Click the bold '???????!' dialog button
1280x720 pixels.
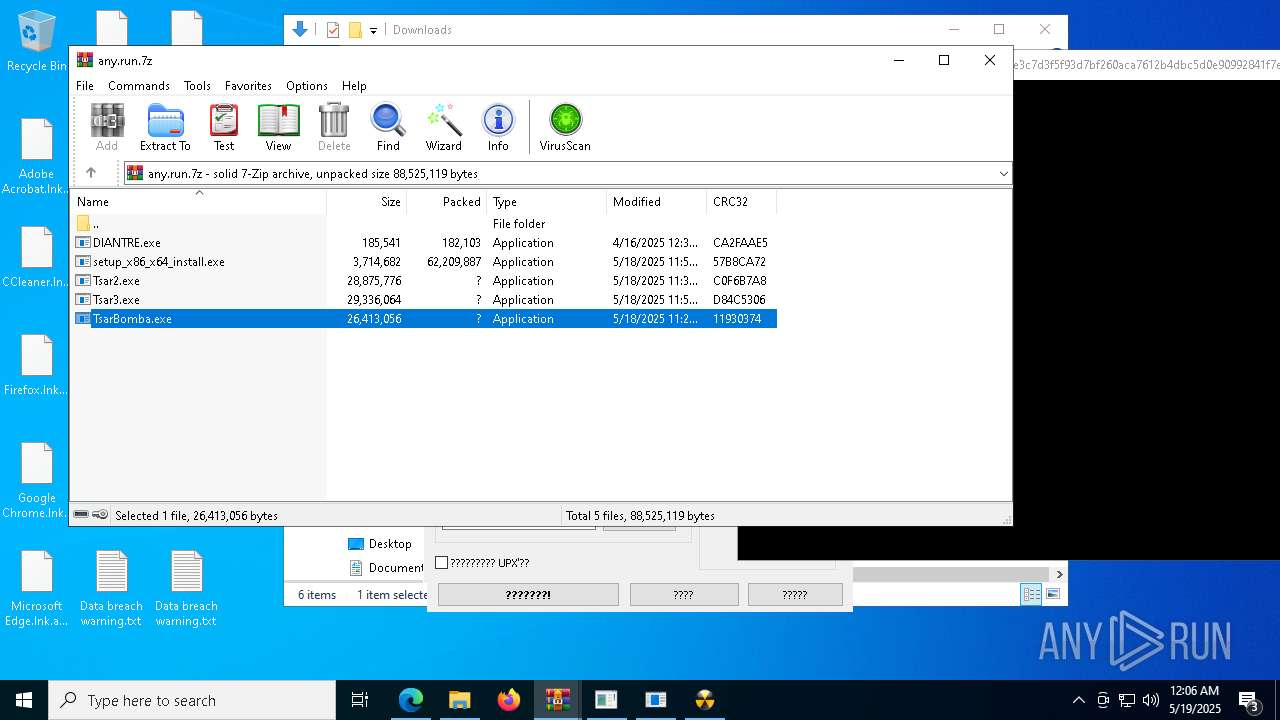(528, 595)
